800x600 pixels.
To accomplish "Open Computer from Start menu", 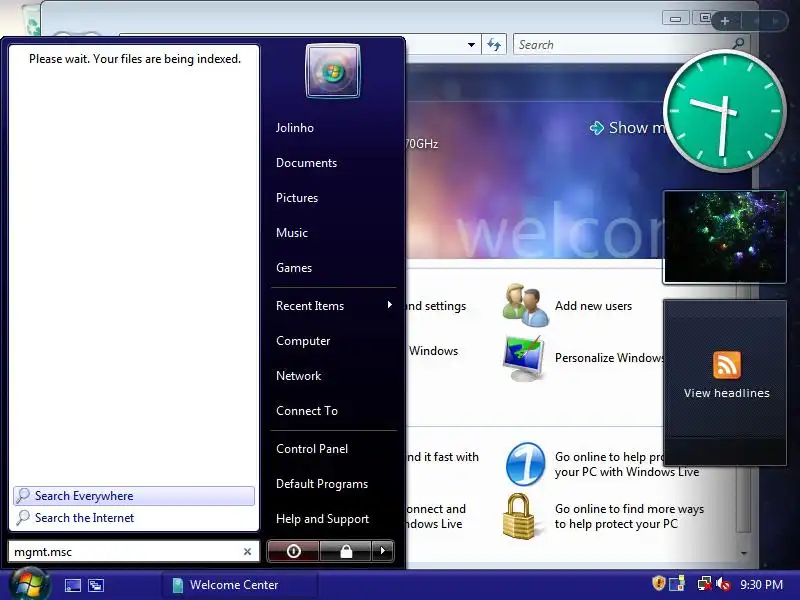I will pos(303,341).
